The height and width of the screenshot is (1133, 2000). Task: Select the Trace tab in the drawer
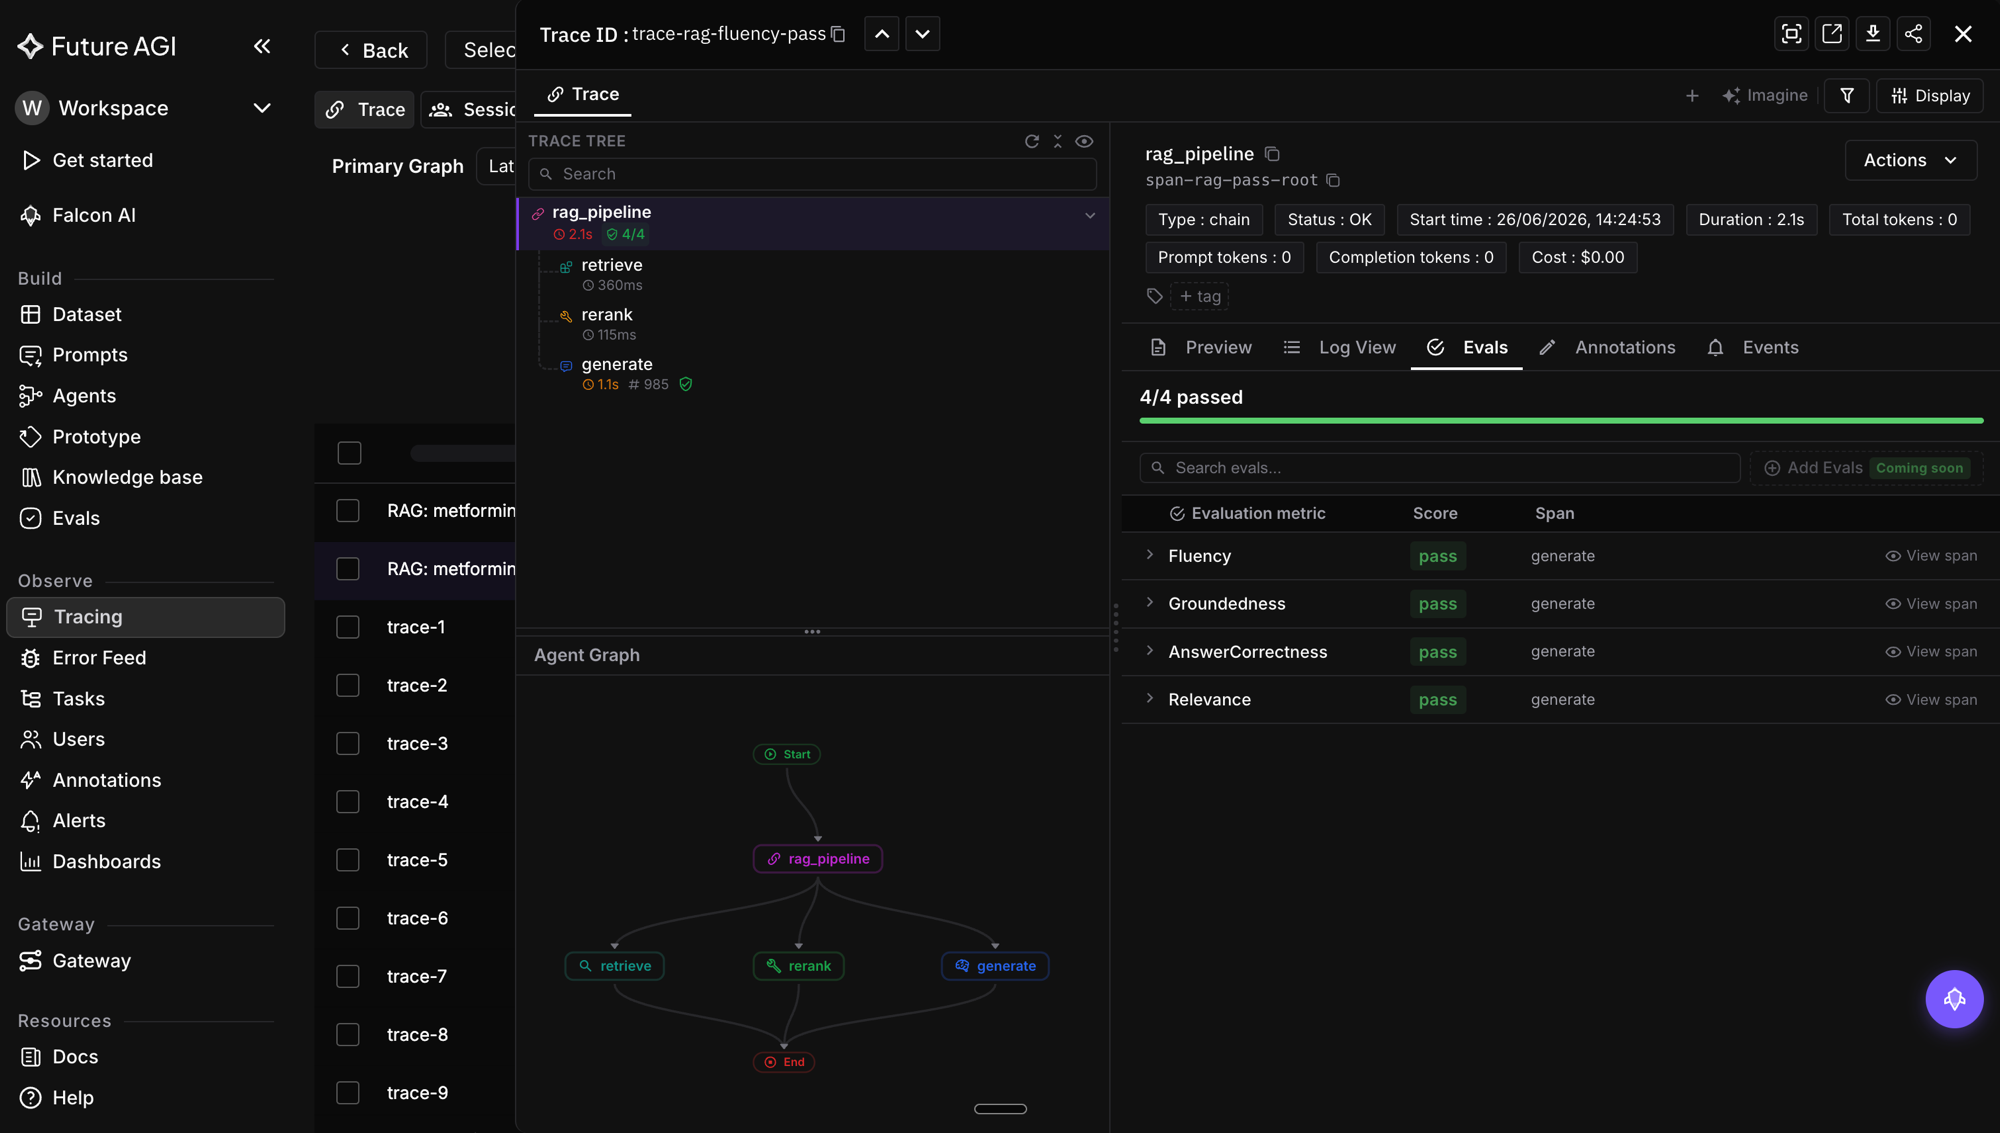tap(583, 94)
